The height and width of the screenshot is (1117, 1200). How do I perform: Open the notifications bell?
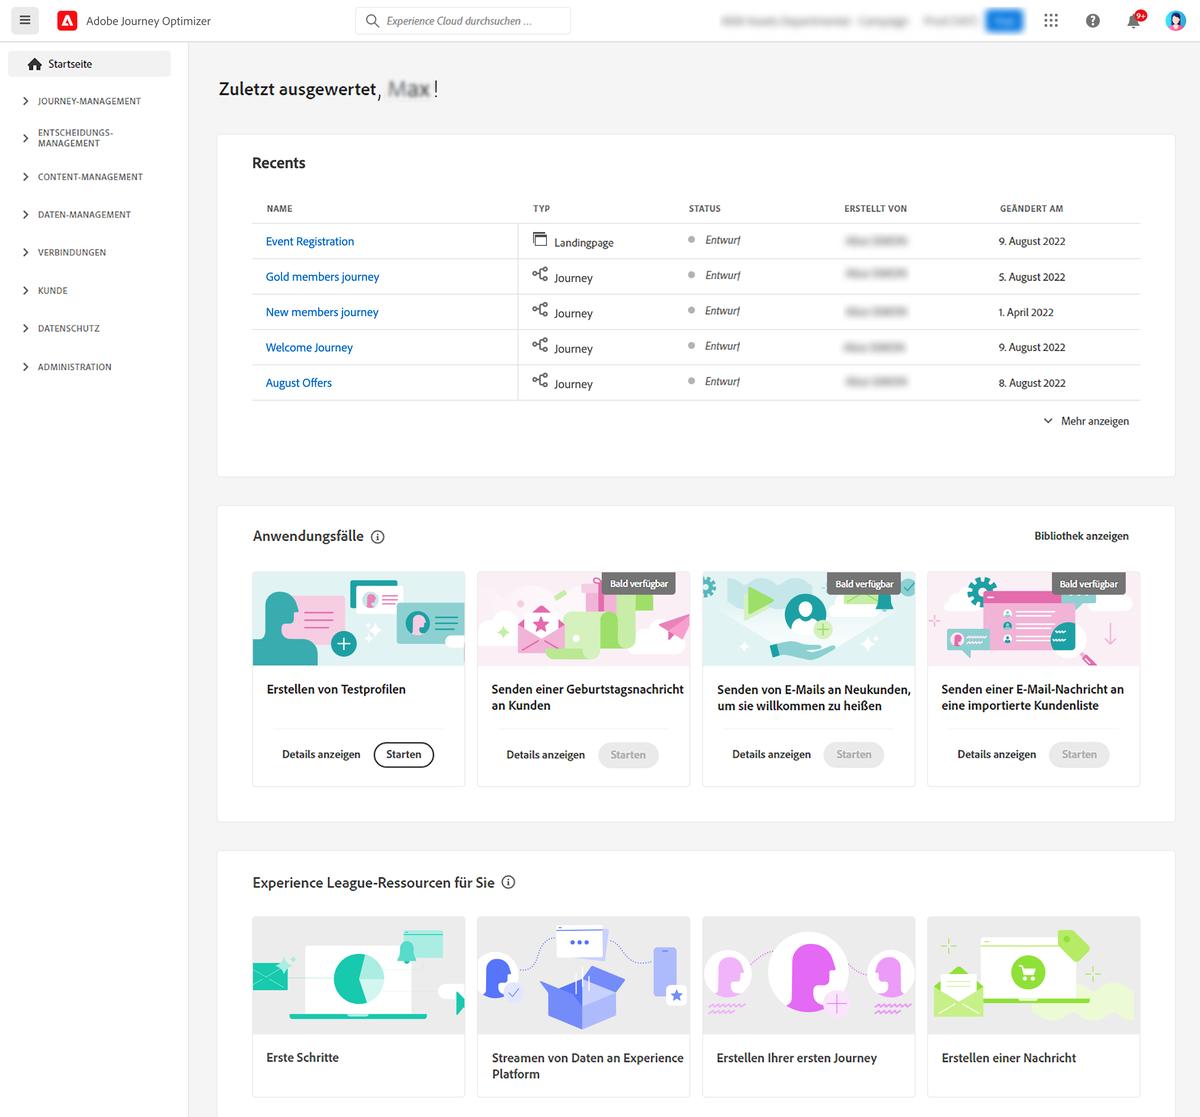[x=1131, y=20]
